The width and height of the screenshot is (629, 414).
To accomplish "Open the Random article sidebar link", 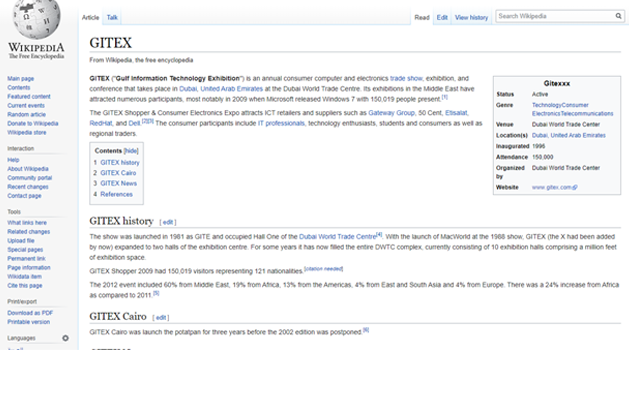I will [27, 113].
